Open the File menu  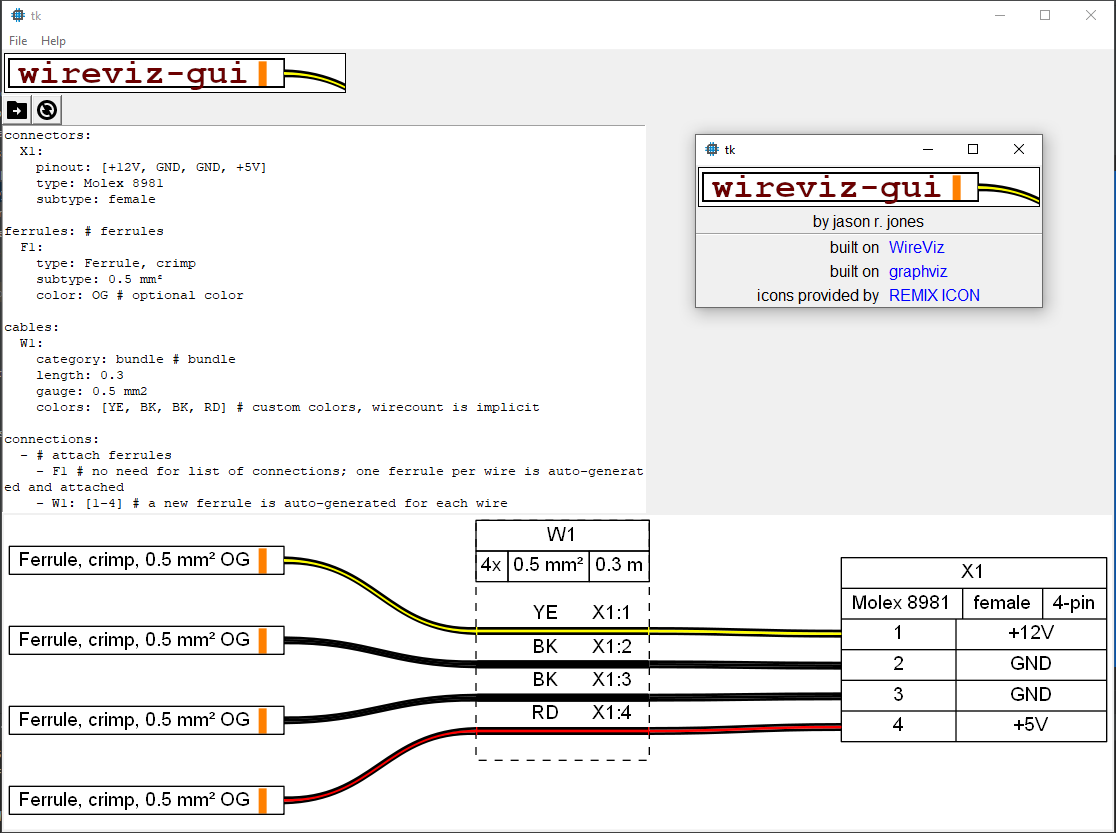pyautogui.click(x=18, y=41)
